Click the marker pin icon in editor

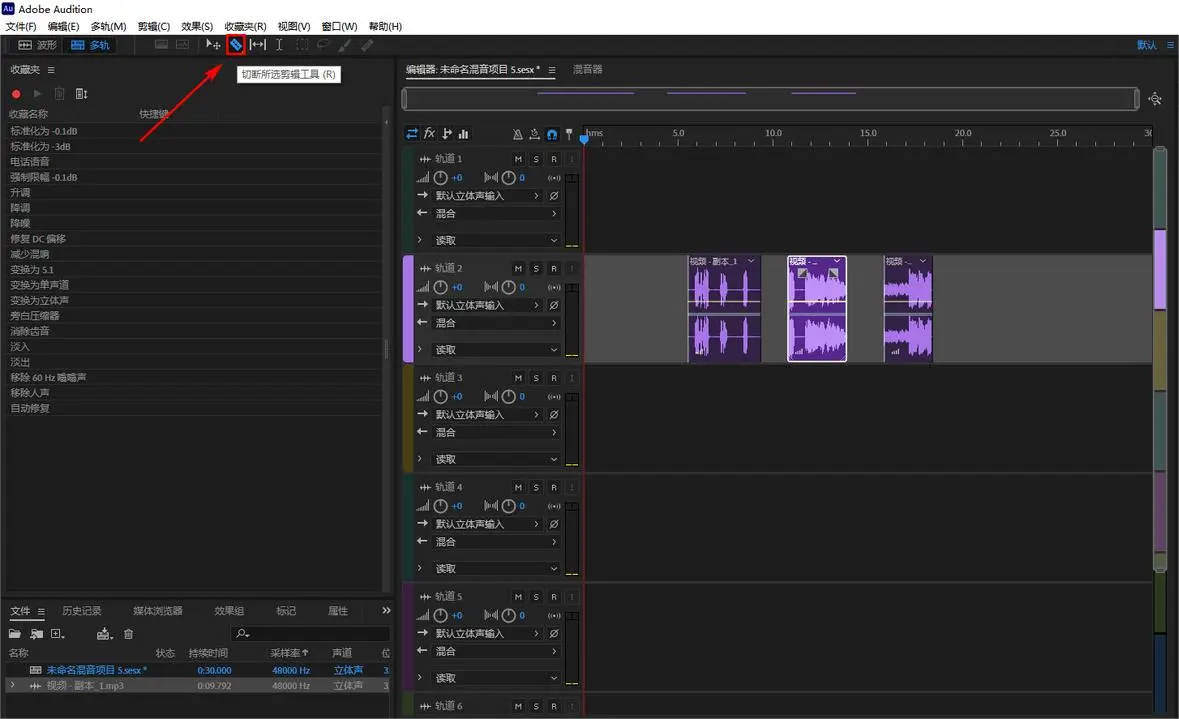(569, 135)
